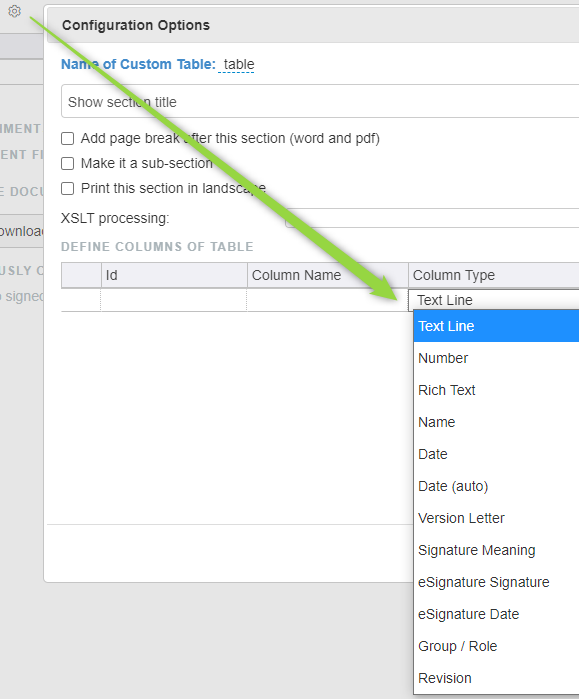Pick Revision column type
Image resolution: width=579 pixels, height=699 pixels.
click(496, 678)
